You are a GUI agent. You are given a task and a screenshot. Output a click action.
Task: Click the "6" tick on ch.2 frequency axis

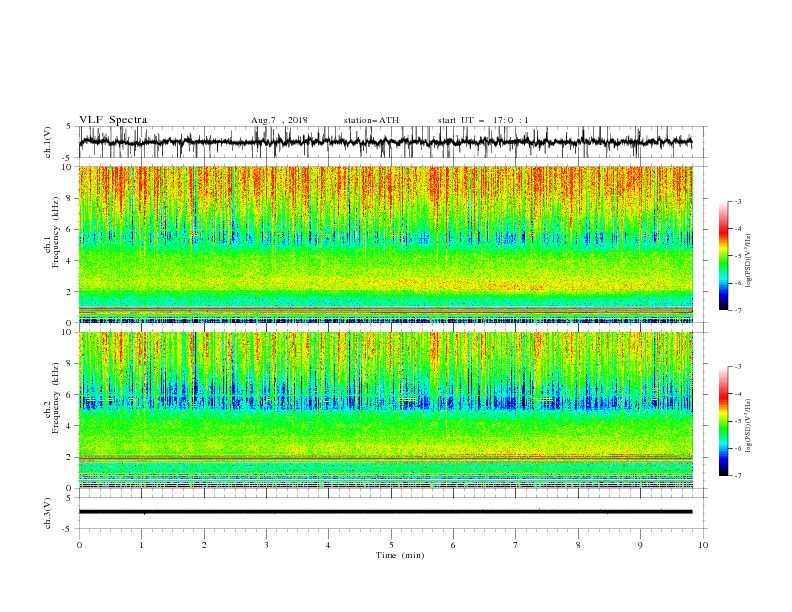click(70, 394)
